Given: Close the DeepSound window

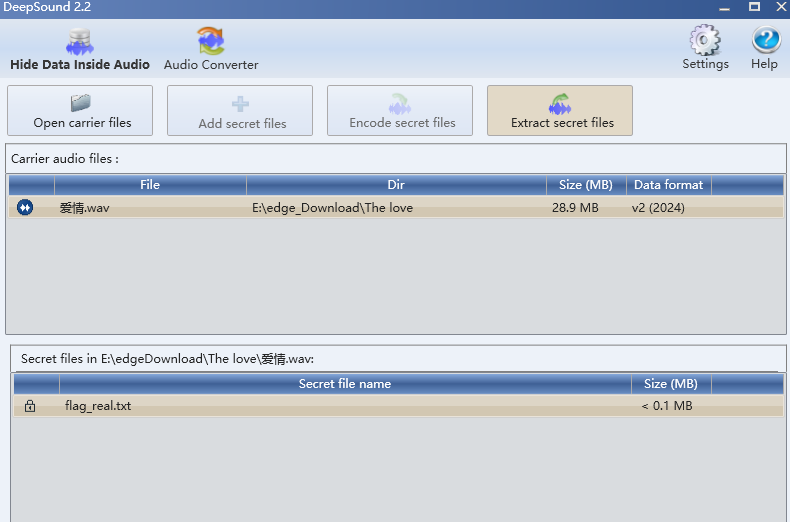Looking at the screenshot, I should click(782, 7).
